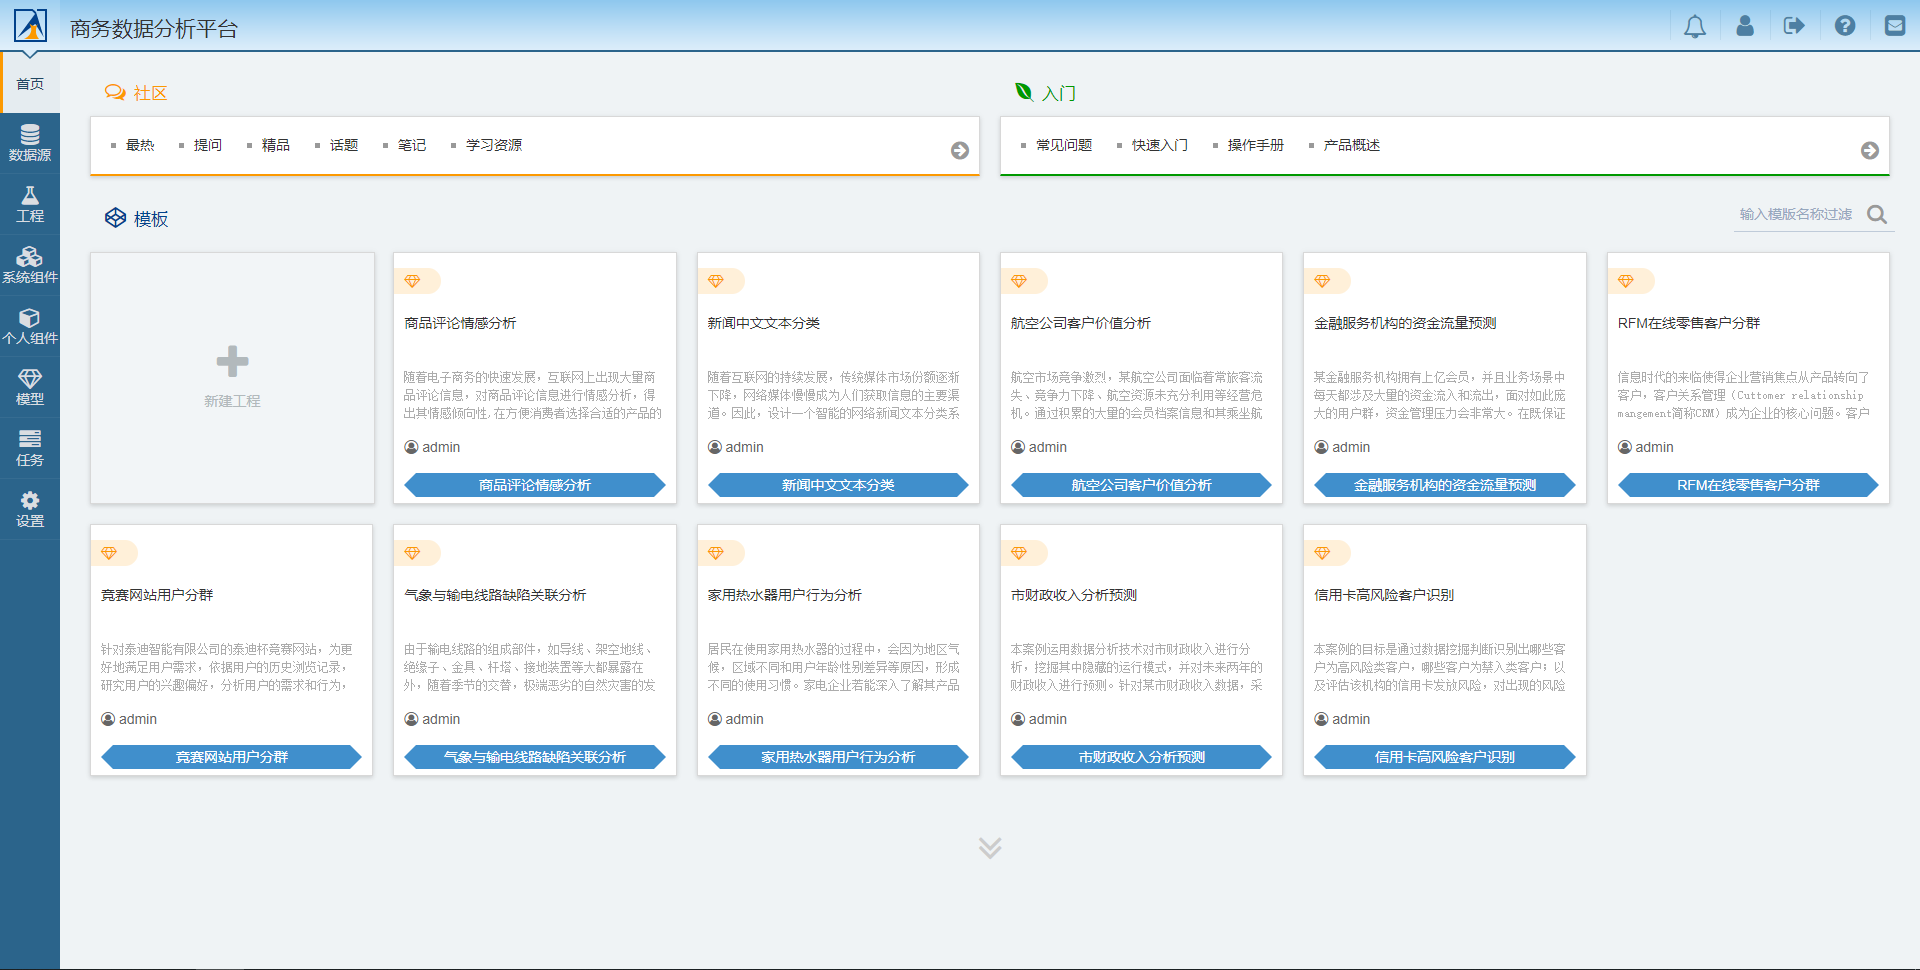
Task: Click the platform logo icon
Action: (30, 25)
